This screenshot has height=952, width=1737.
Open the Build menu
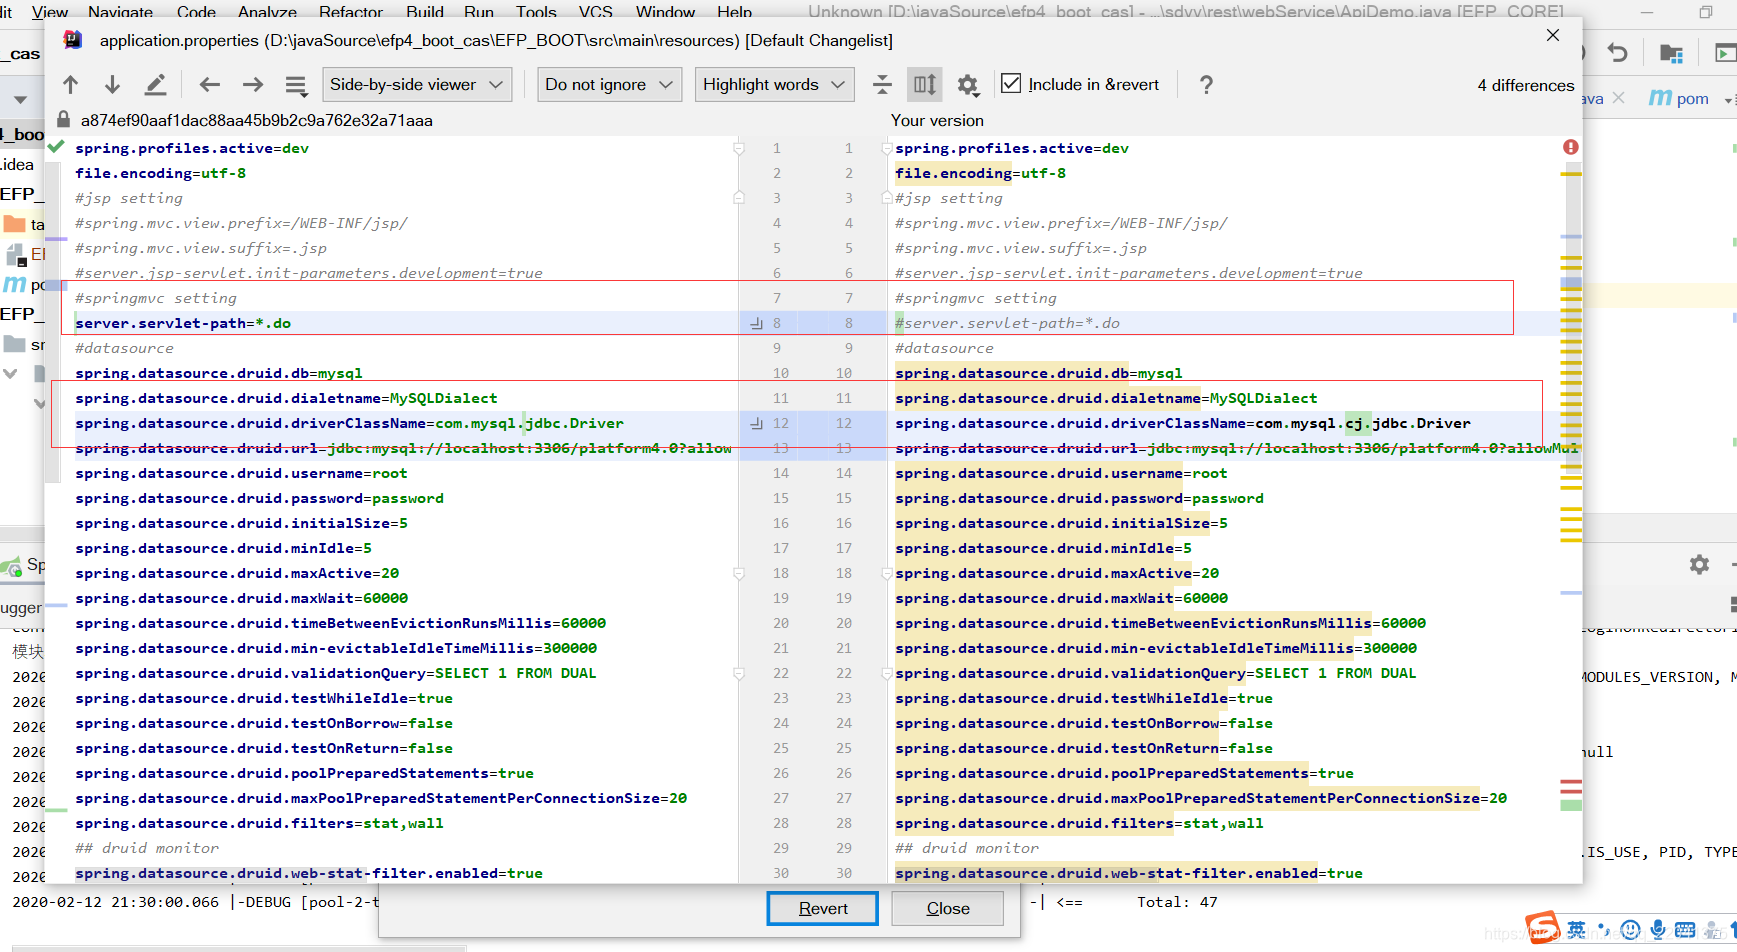click(425, 12)
